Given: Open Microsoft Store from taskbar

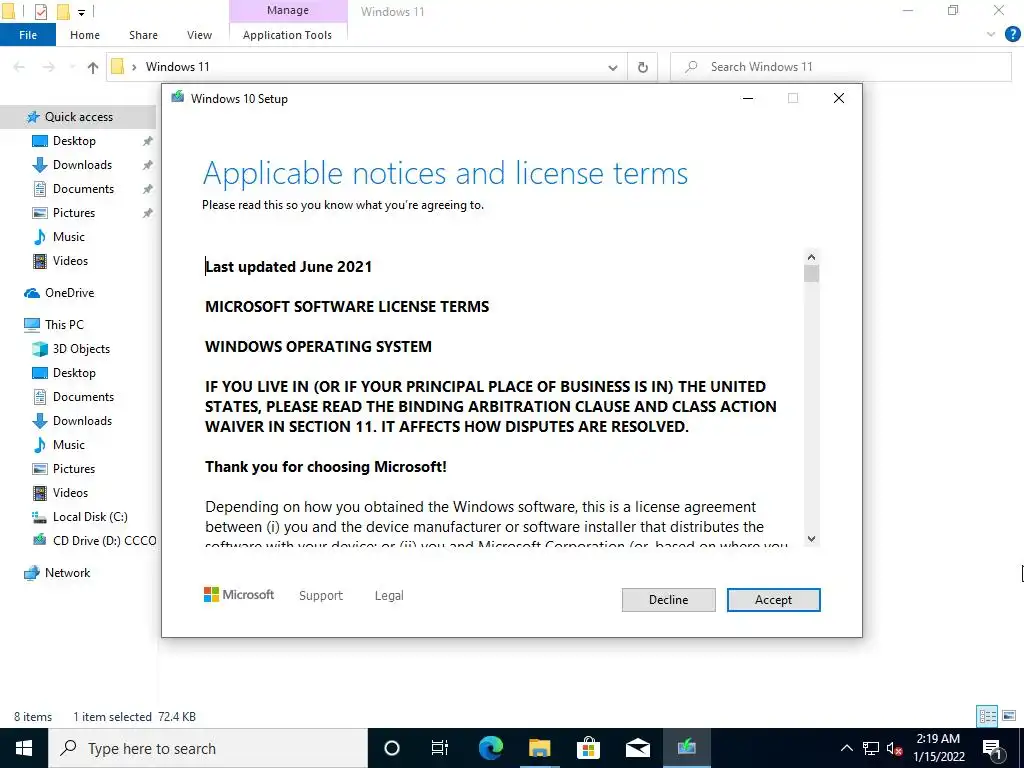Looking at the screenshot, I should click(588, 748).
